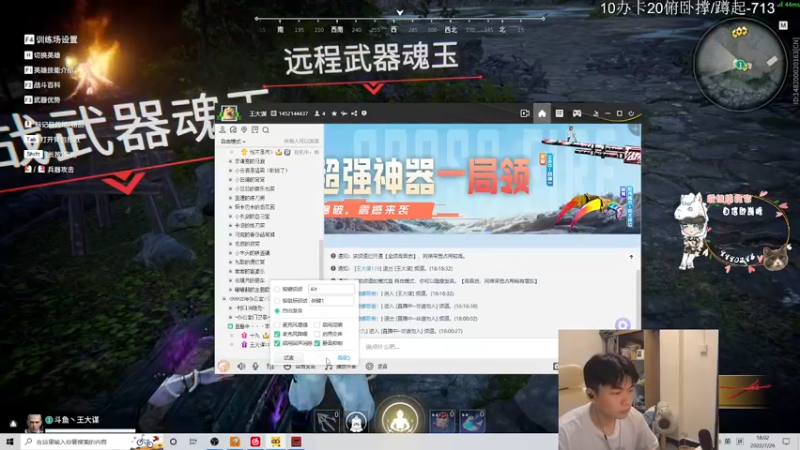Image resolution: width=800 pixels, height=450 pixels.
Task: Click F1 英雄技能介绍 in game menu
Action: (49, 70)
